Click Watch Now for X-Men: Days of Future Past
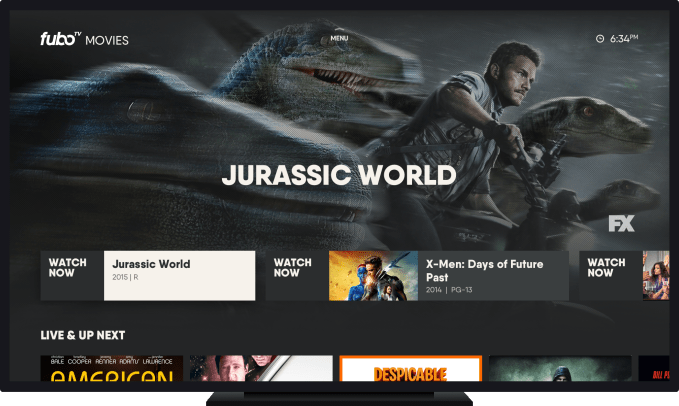The image size is (679, 406). point(297,276)
